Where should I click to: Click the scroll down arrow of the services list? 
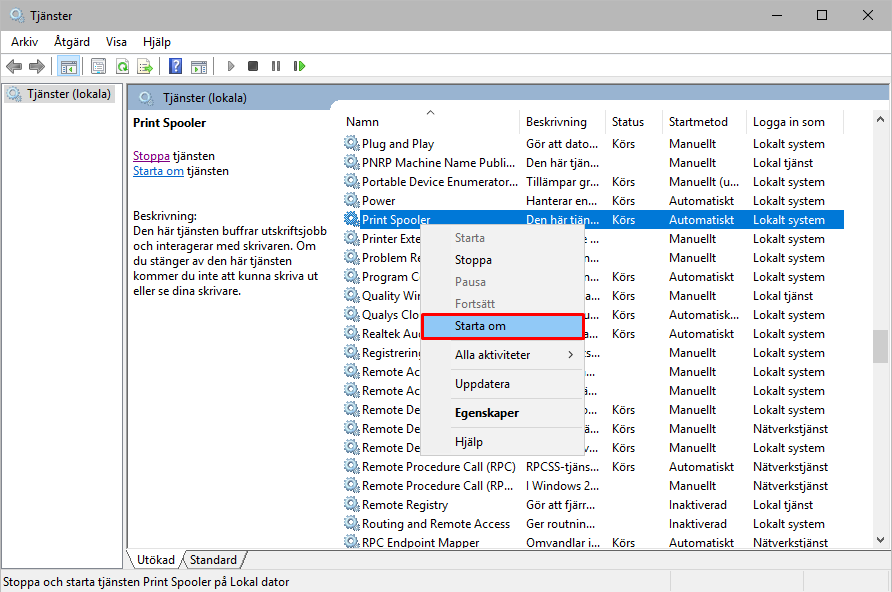click(880, 540)
